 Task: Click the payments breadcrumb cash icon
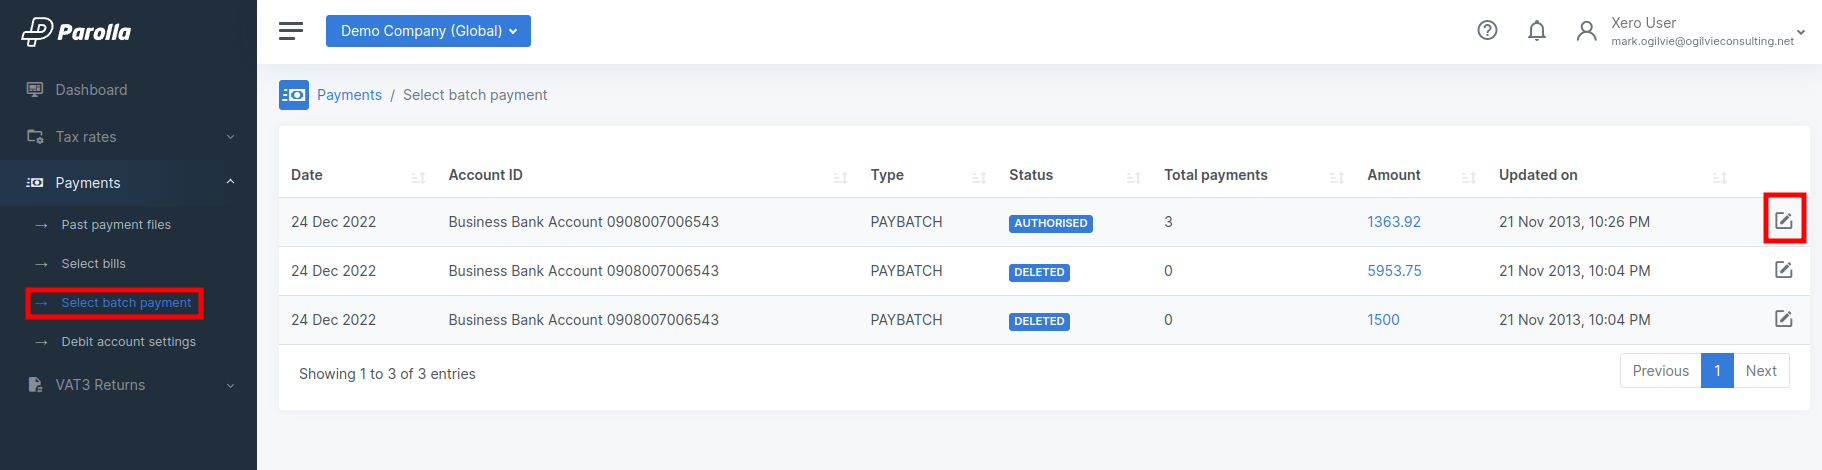click(294, 95)
